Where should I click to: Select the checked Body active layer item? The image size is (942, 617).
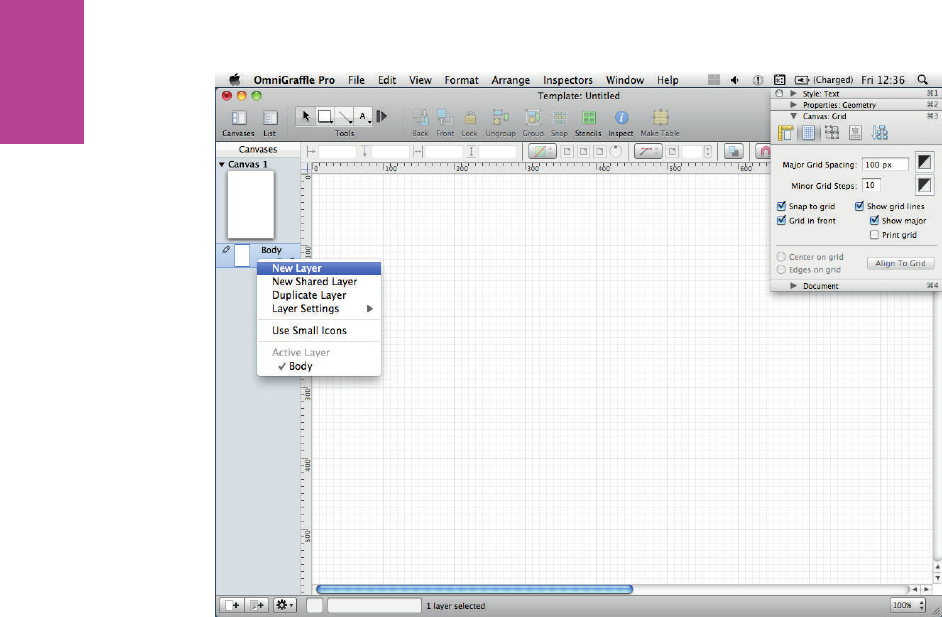point(319,366)
